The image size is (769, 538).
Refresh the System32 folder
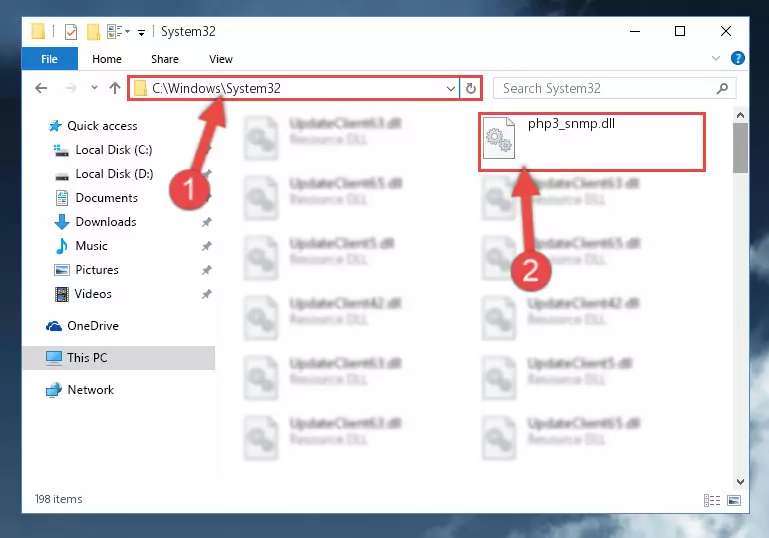point(471,89)
